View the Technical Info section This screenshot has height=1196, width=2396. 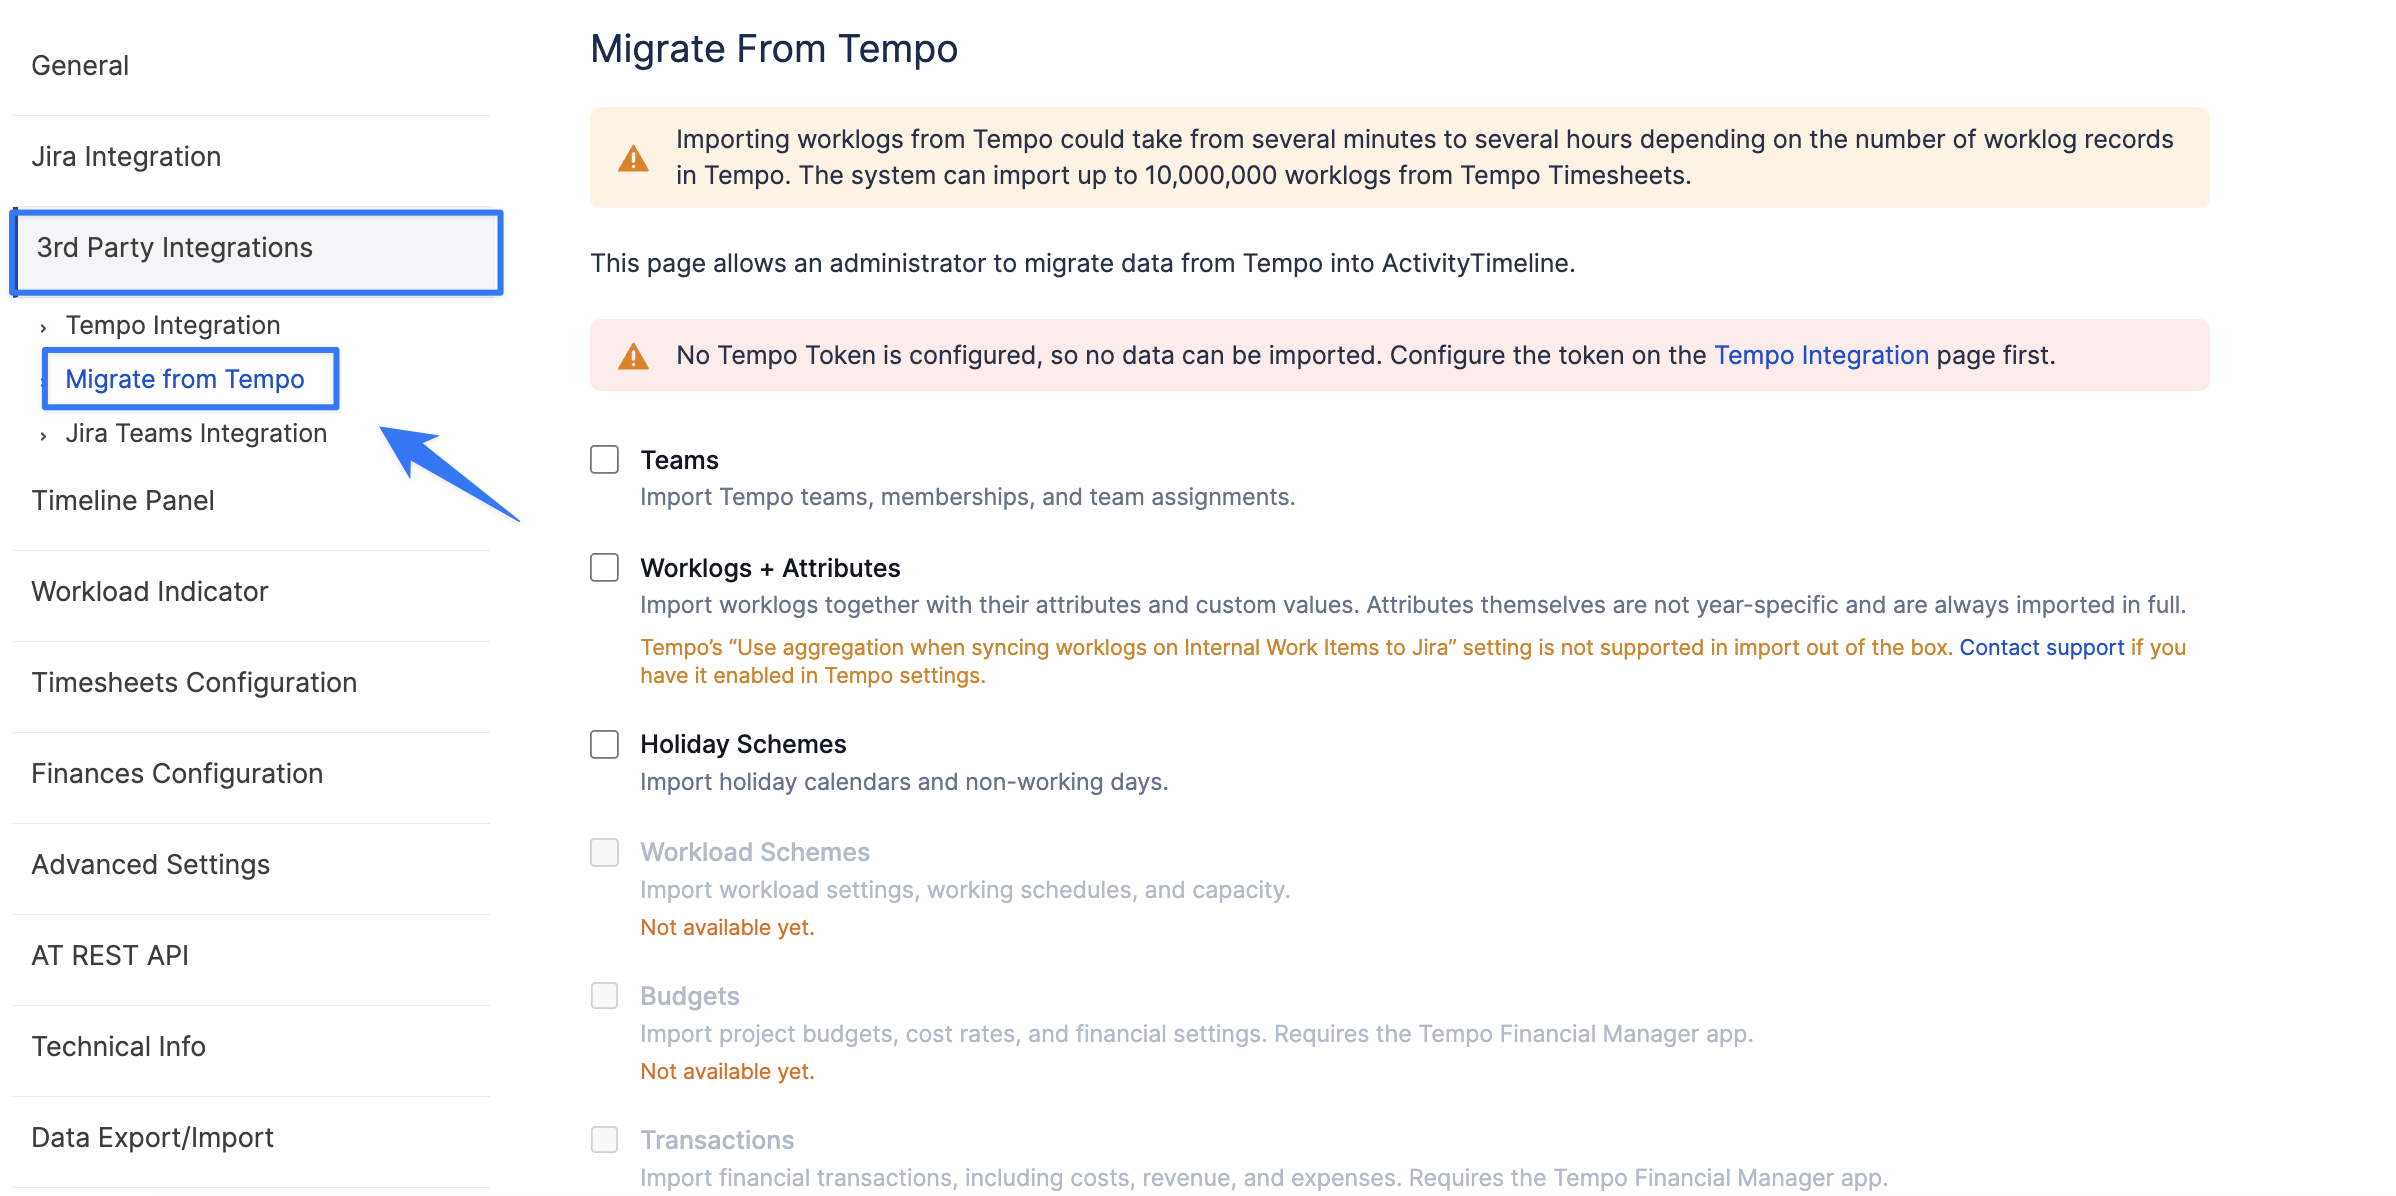(x=119, y=1047)
